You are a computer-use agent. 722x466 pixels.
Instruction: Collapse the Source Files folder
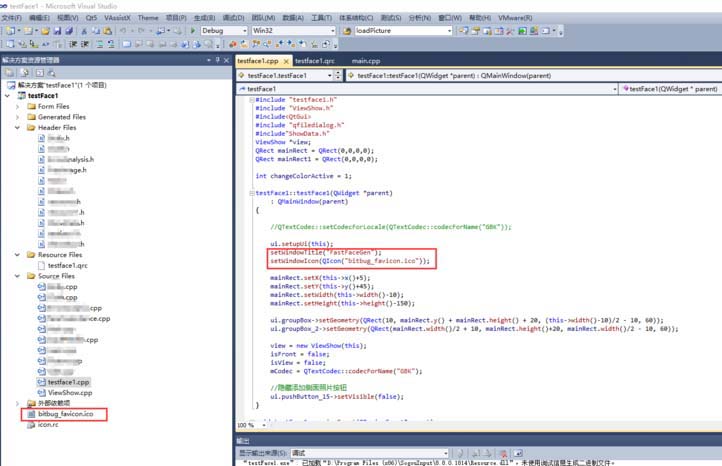click(18, 275)
